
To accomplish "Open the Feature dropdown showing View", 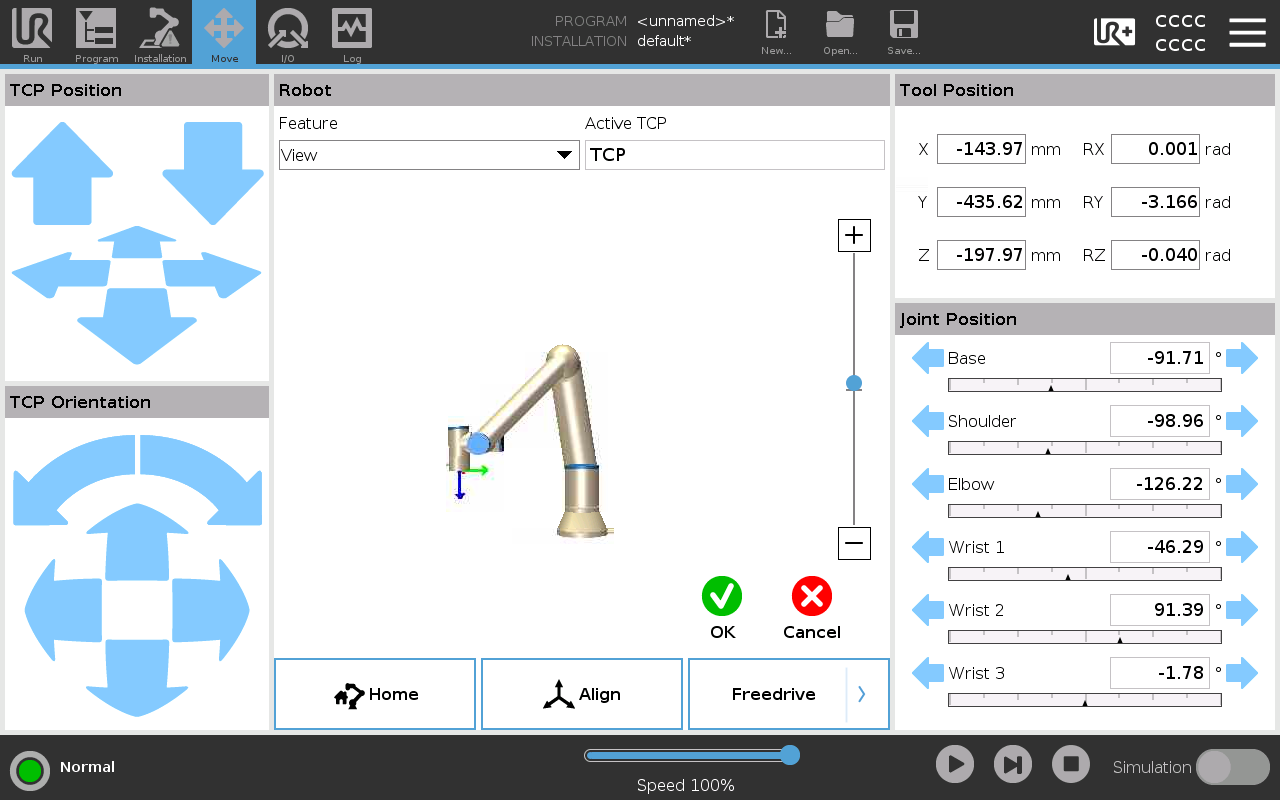I will (x=429, y=155).
